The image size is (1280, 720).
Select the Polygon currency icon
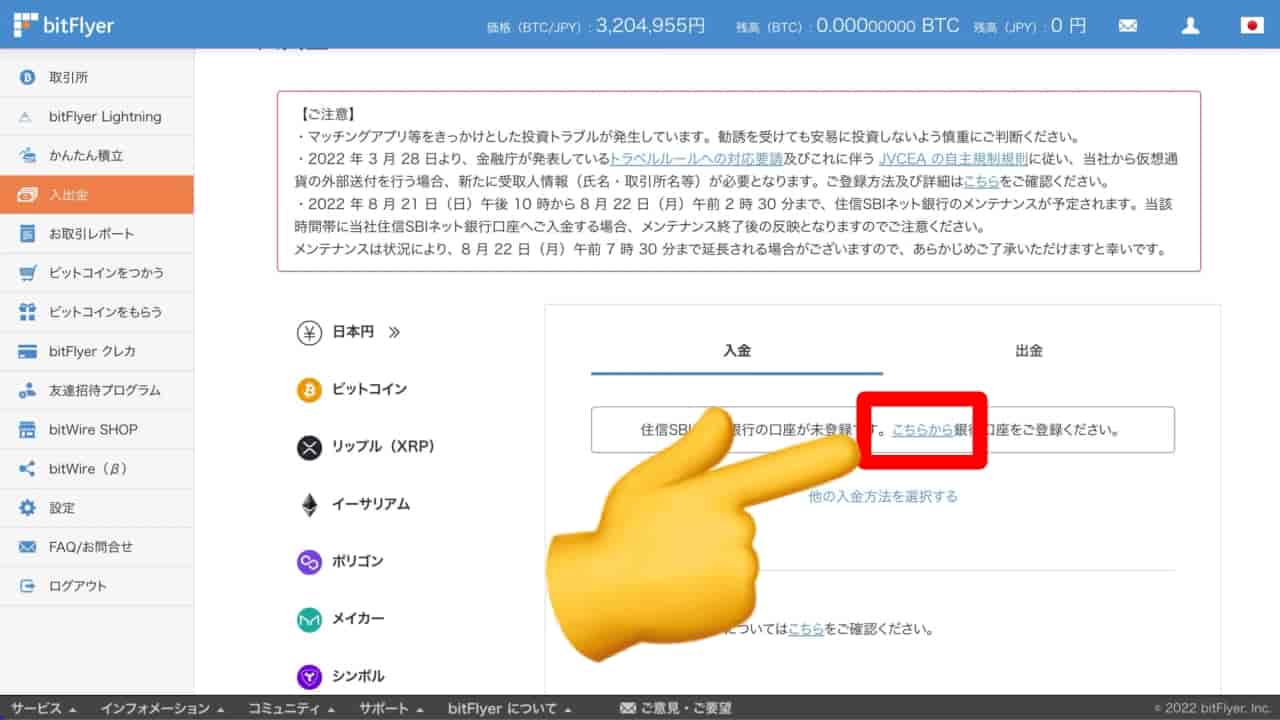click(x=309, y=562)
